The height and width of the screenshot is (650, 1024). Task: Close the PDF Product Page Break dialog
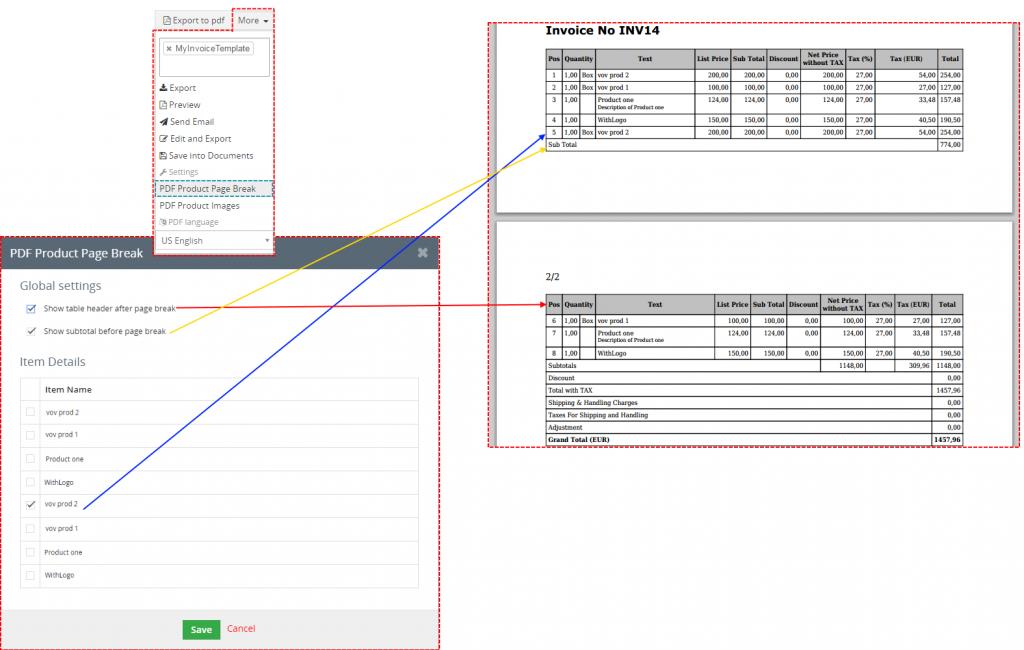pos(422,253)
